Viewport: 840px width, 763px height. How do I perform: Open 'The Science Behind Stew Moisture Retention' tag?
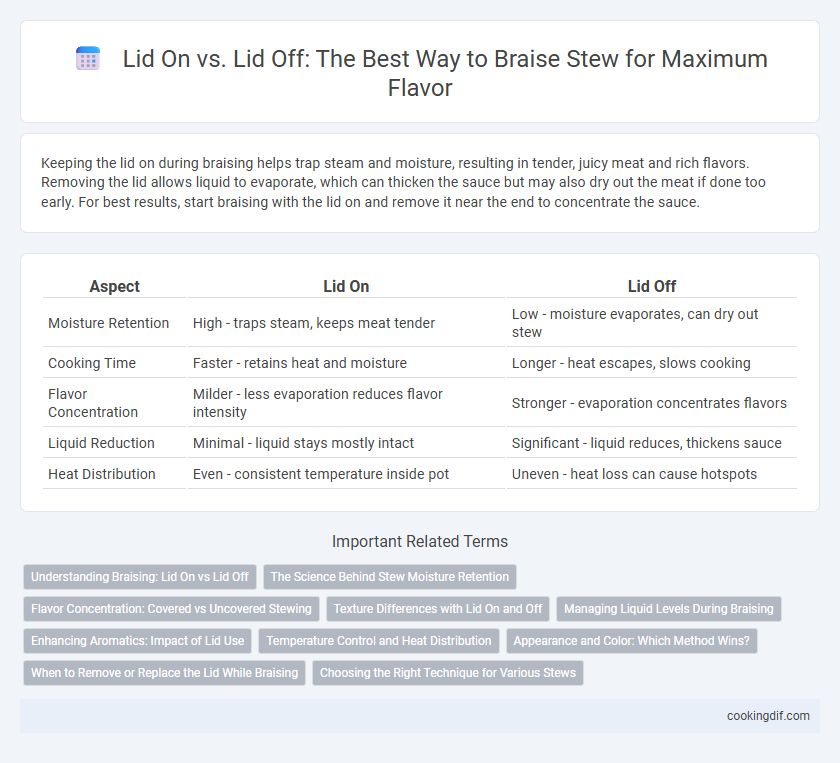point(389,577)
